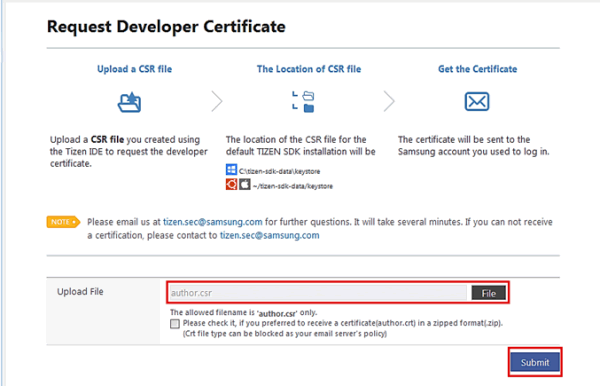Screen dimensions: 600x386
Task: Click the folder location icon
Action: pos(303,102)
